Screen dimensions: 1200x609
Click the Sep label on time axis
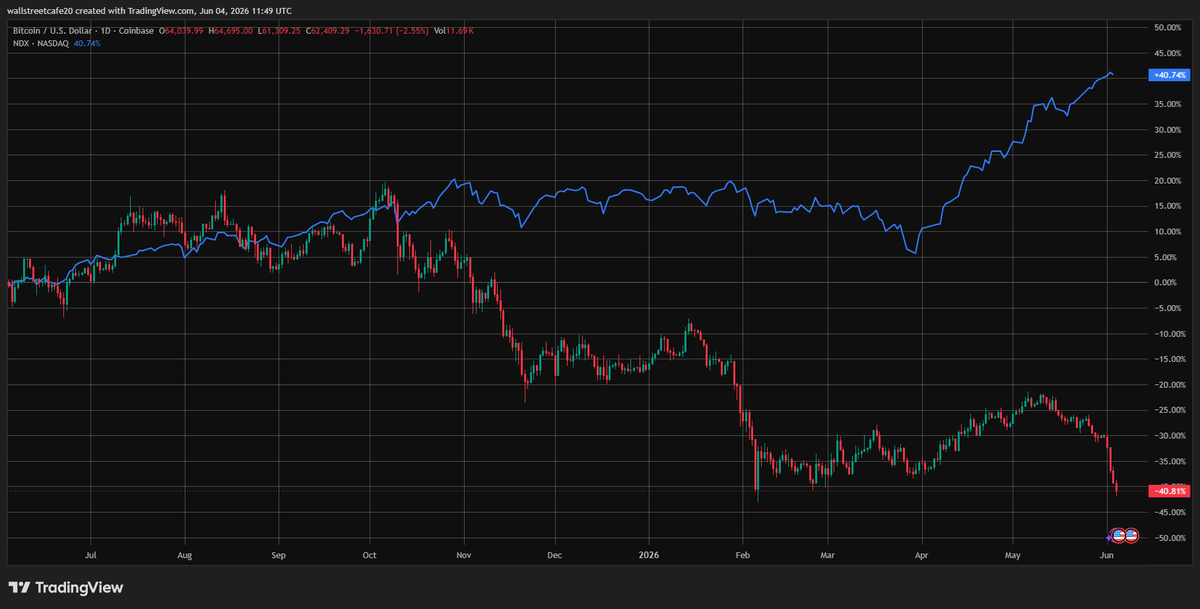pyautogui.click(x=278, y=553)
